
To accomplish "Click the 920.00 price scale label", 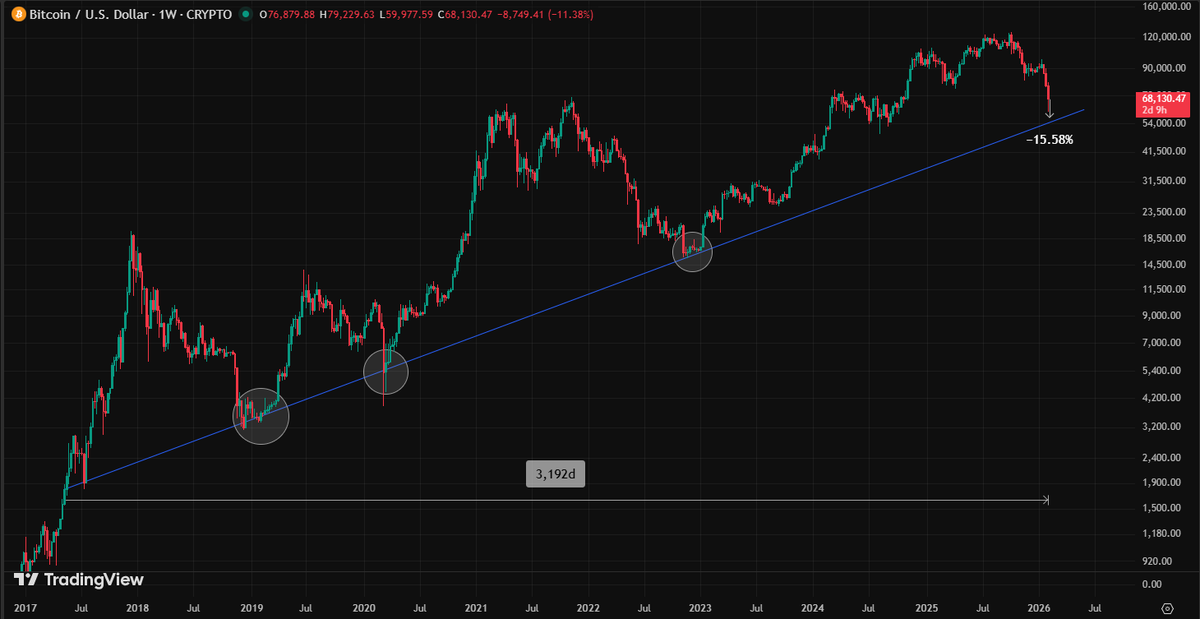I will point(1155,561).
